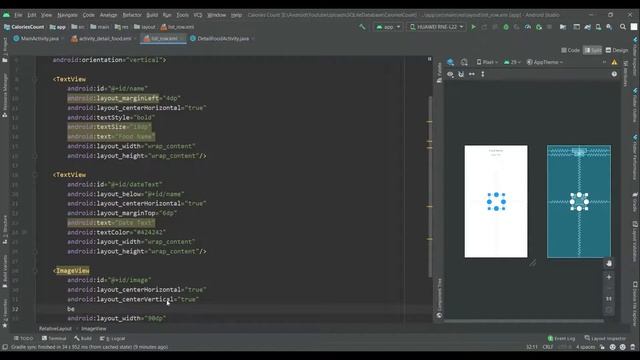Zoom in with plus button in preview
640x360 pixels.
coord(609,277)
